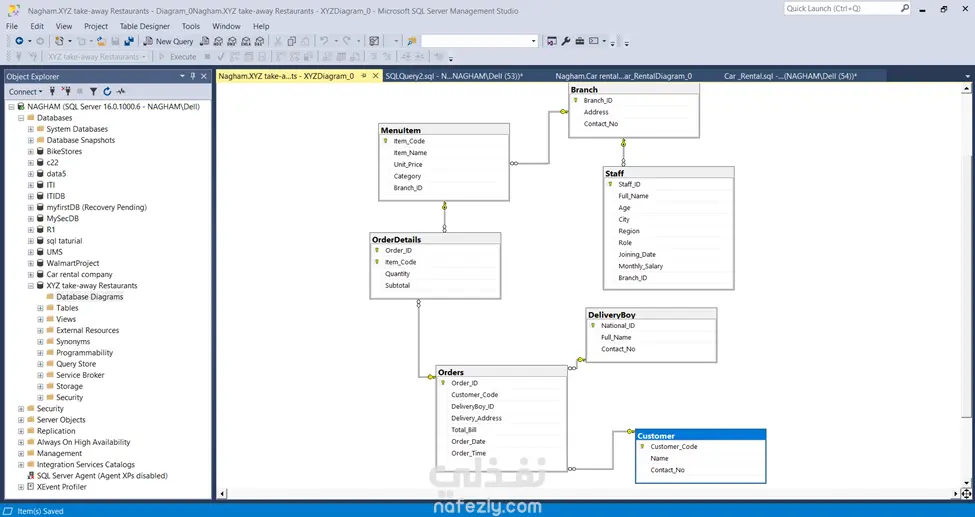
Task: Open the Table Designer menu
Action: 145,26
